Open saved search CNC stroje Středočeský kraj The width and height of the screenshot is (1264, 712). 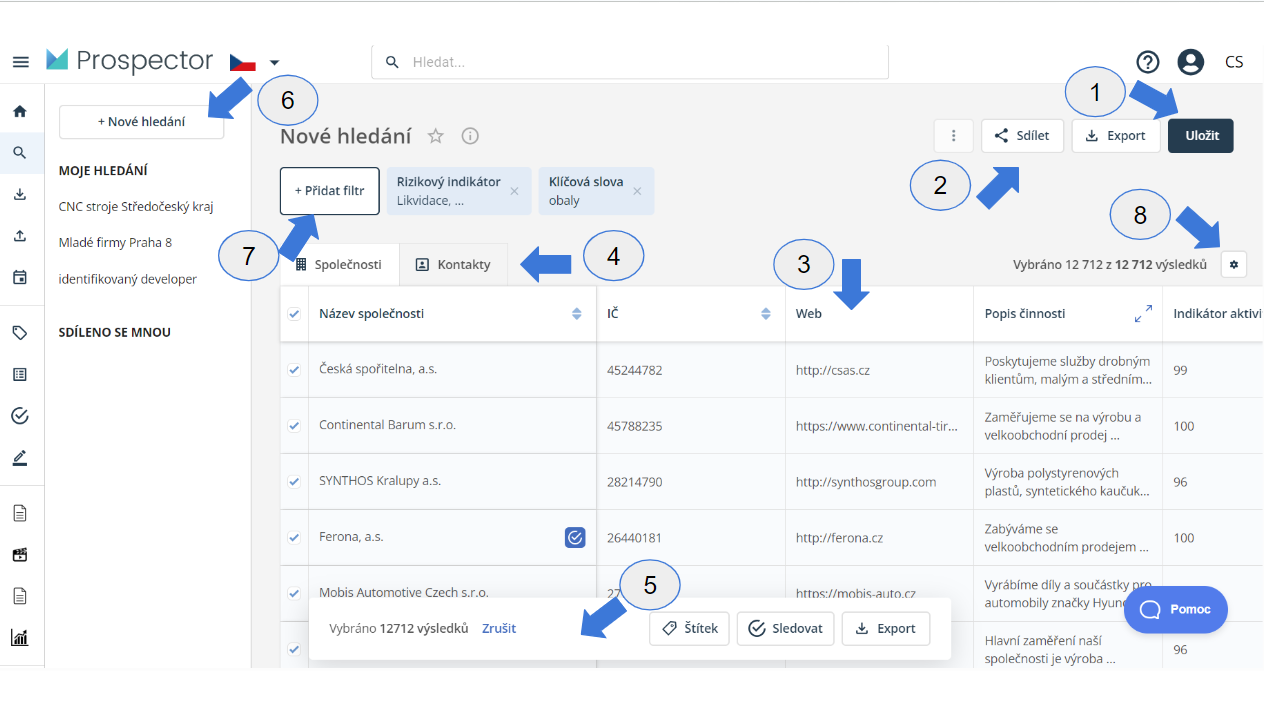[x=136, y=207]
